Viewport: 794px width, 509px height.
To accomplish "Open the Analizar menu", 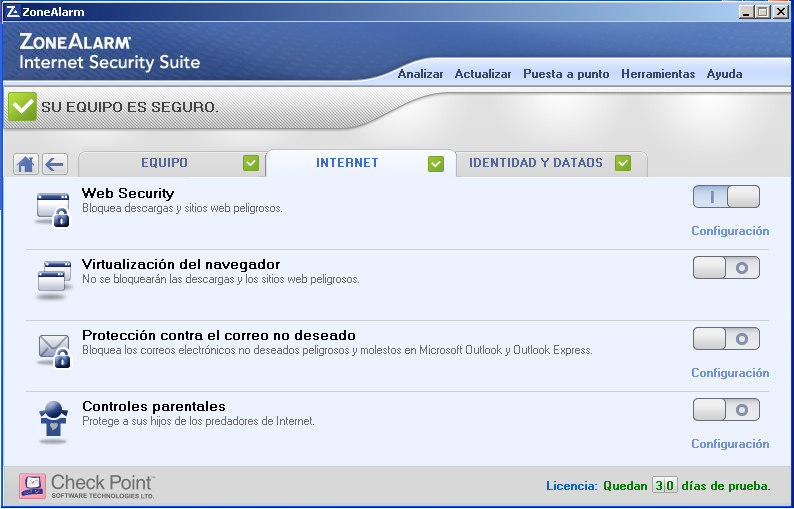I will [420, 74].
